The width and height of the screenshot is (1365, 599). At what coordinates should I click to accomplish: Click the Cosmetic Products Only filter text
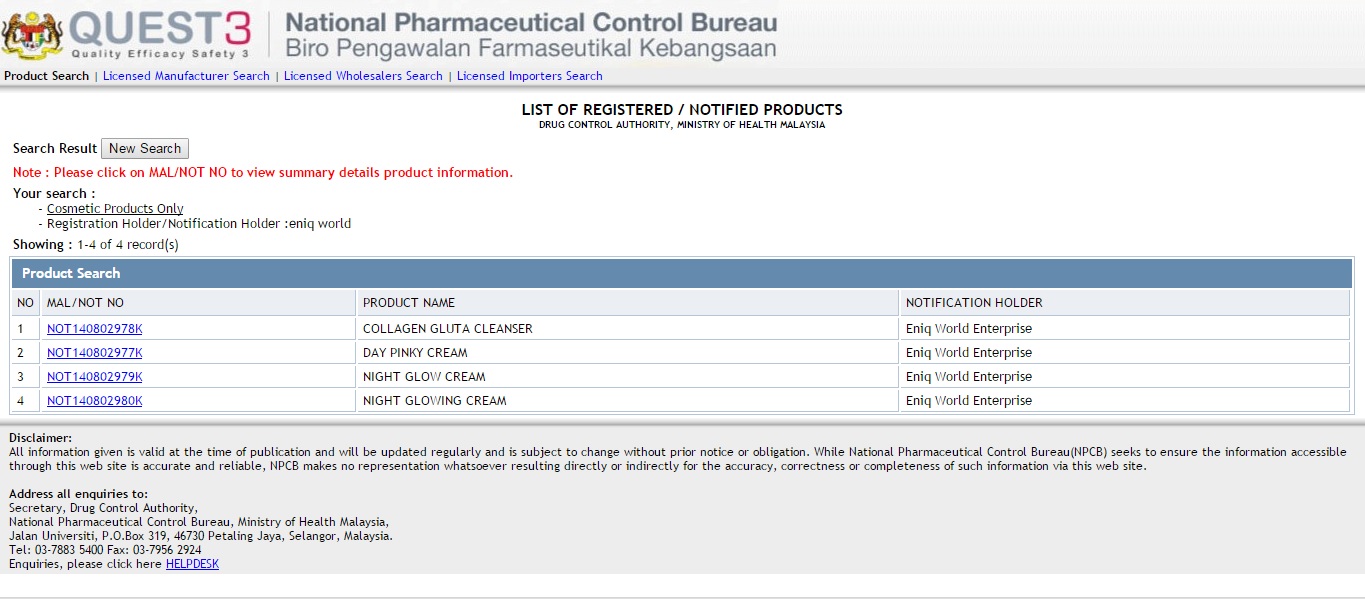coord(115,209)
